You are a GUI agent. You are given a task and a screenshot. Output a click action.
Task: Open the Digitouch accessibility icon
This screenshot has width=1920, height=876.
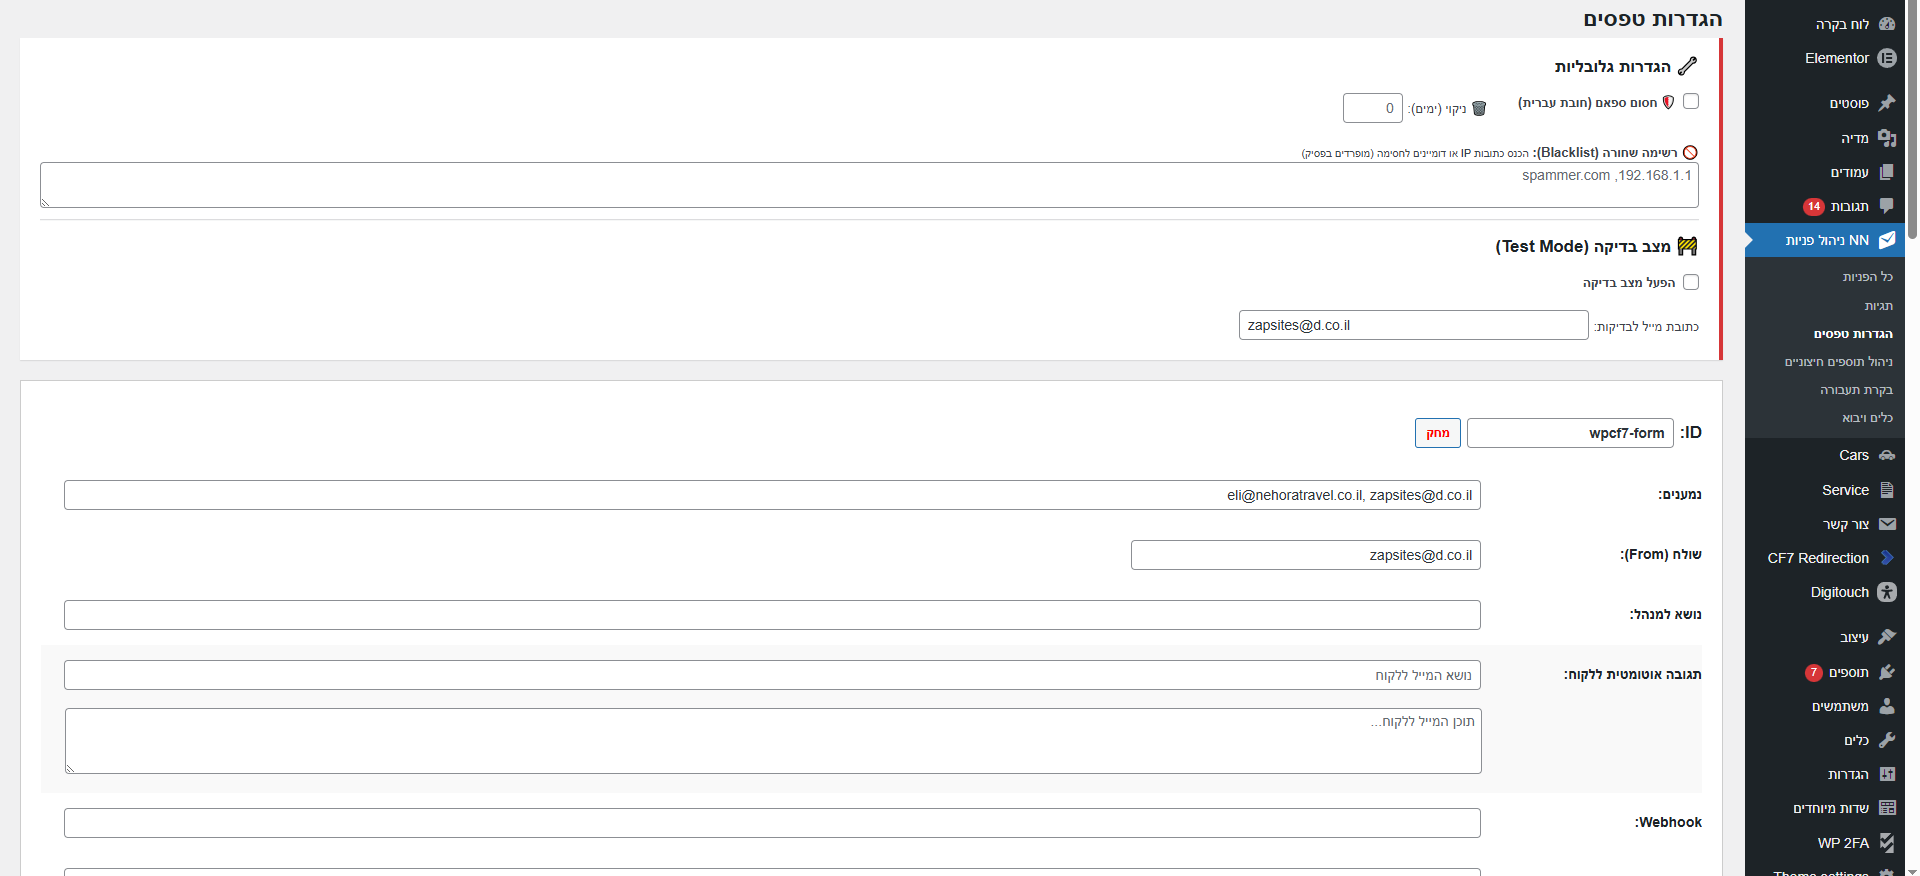click(x=1886, y=592)
